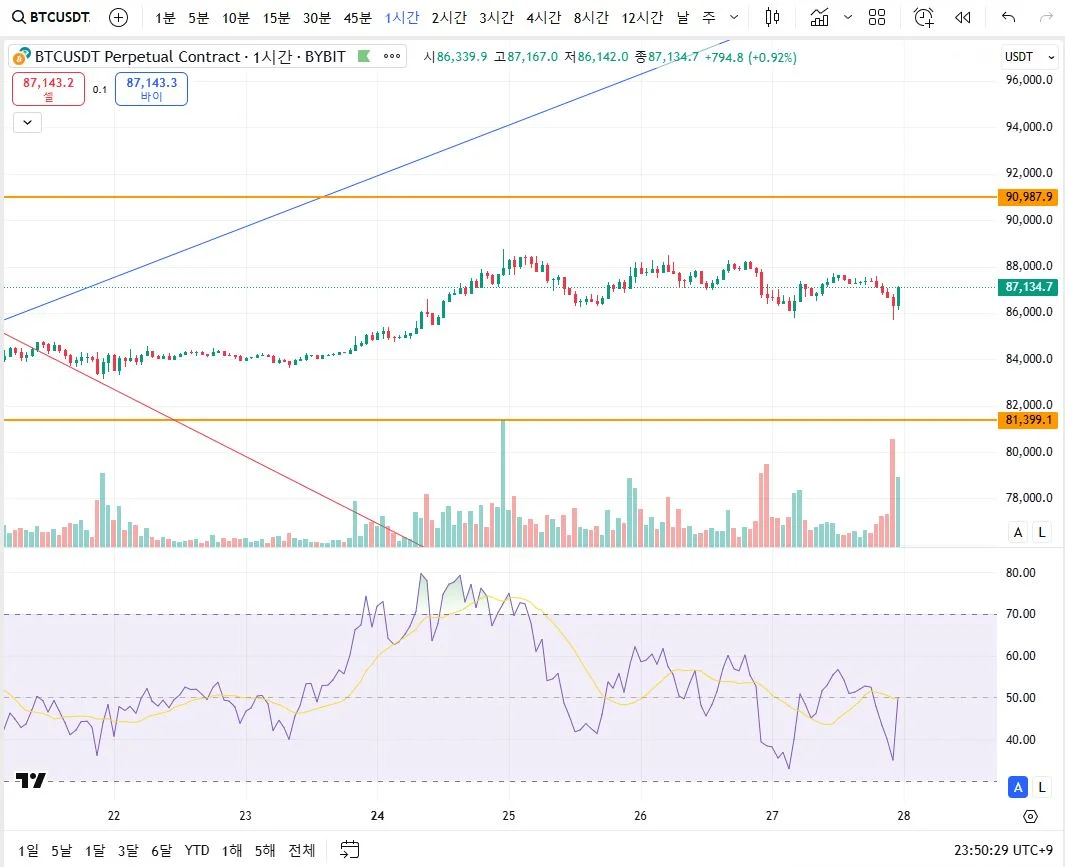Select the 주 (weekly) interval
Image resolution: width=1065 pixels, height=867 pixels.
coord(708,18)
